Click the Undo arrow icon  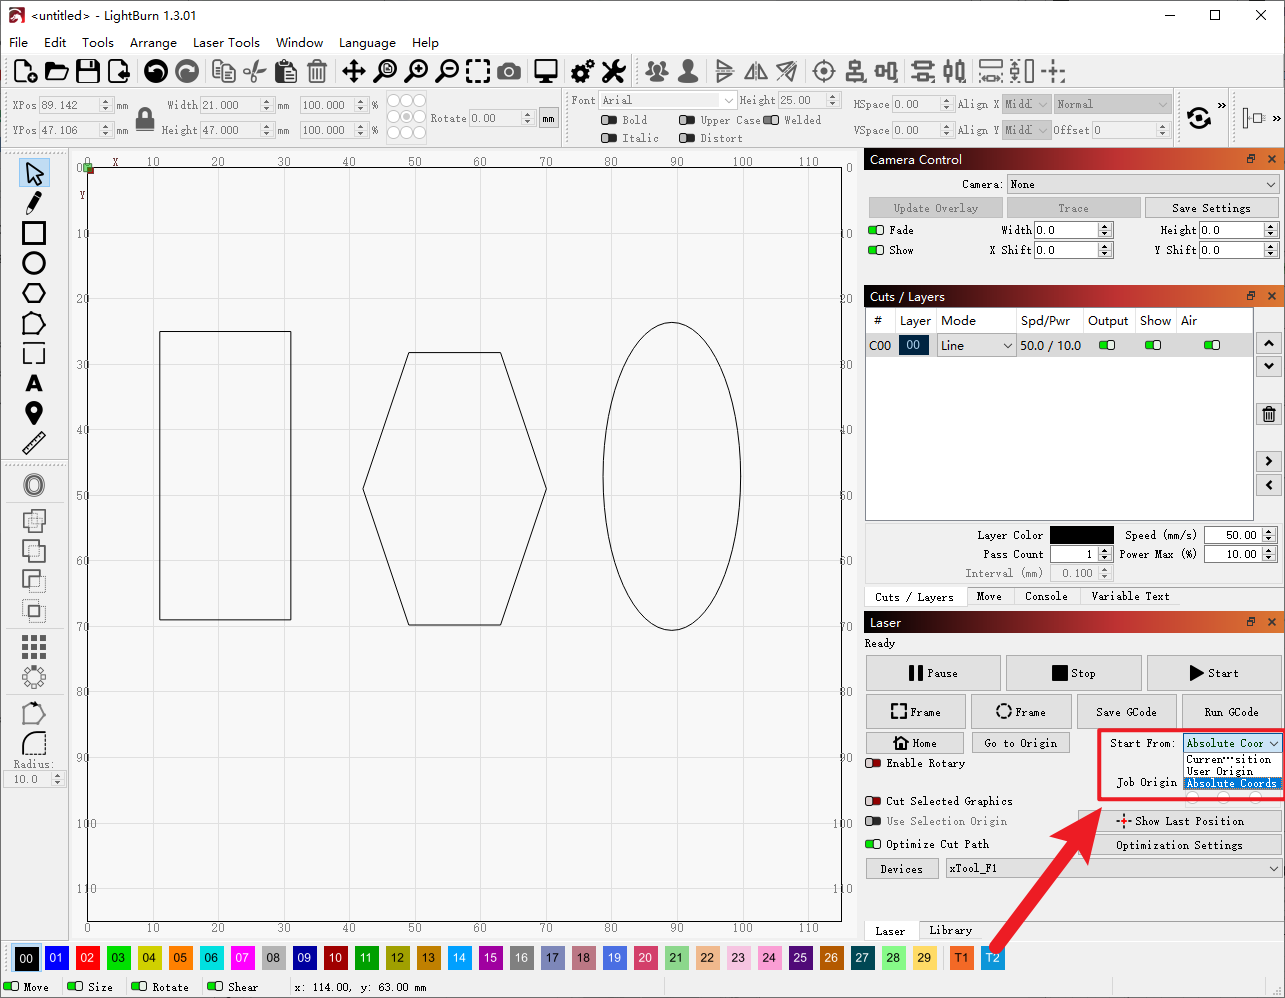pos(155,71)
